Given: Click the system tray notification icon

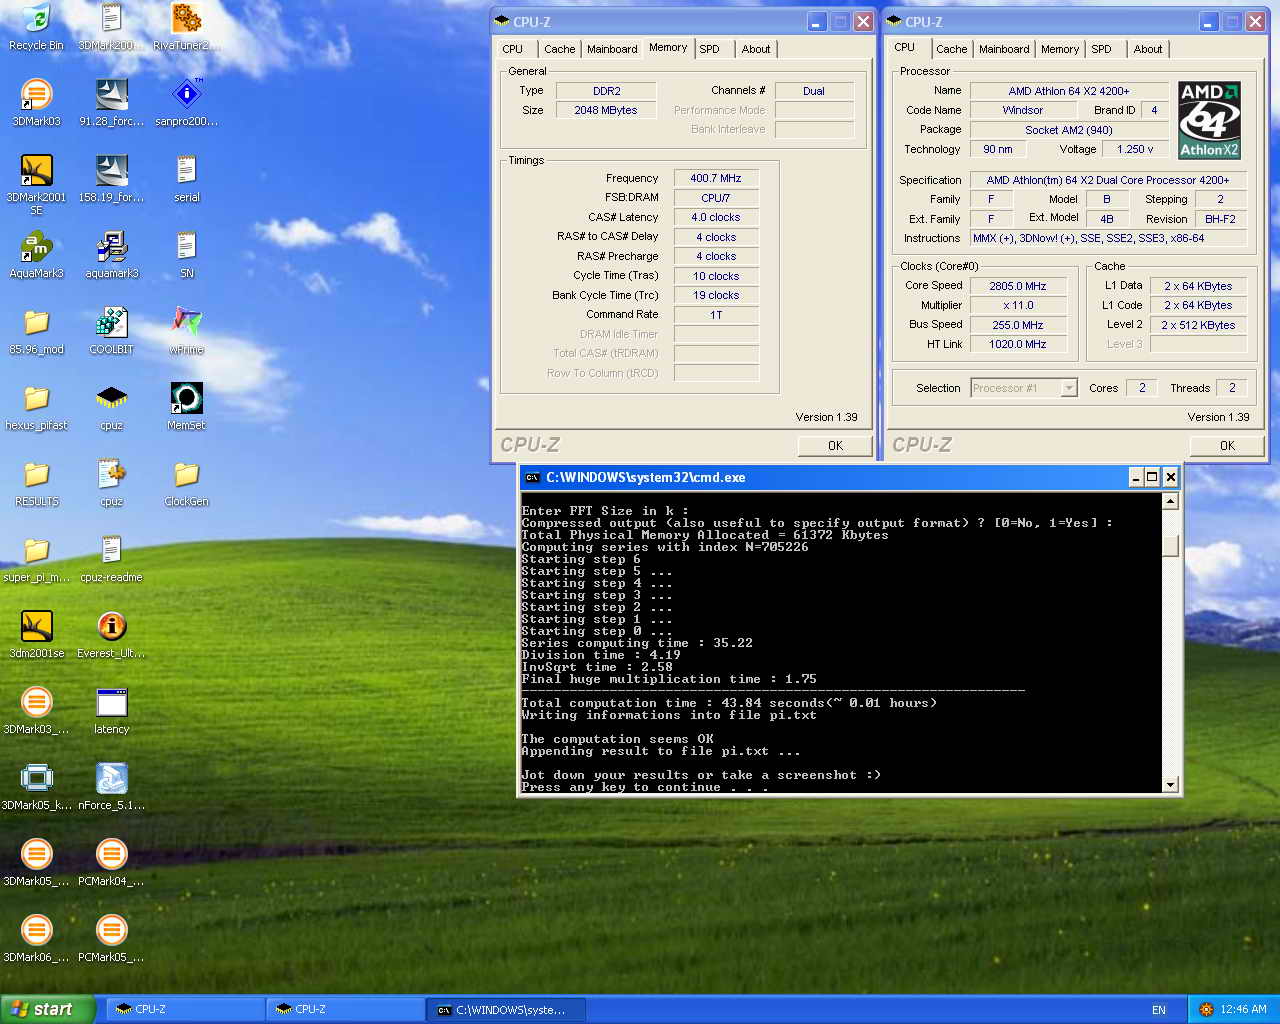Looking at the screenshot, I should [1206, 1010].
